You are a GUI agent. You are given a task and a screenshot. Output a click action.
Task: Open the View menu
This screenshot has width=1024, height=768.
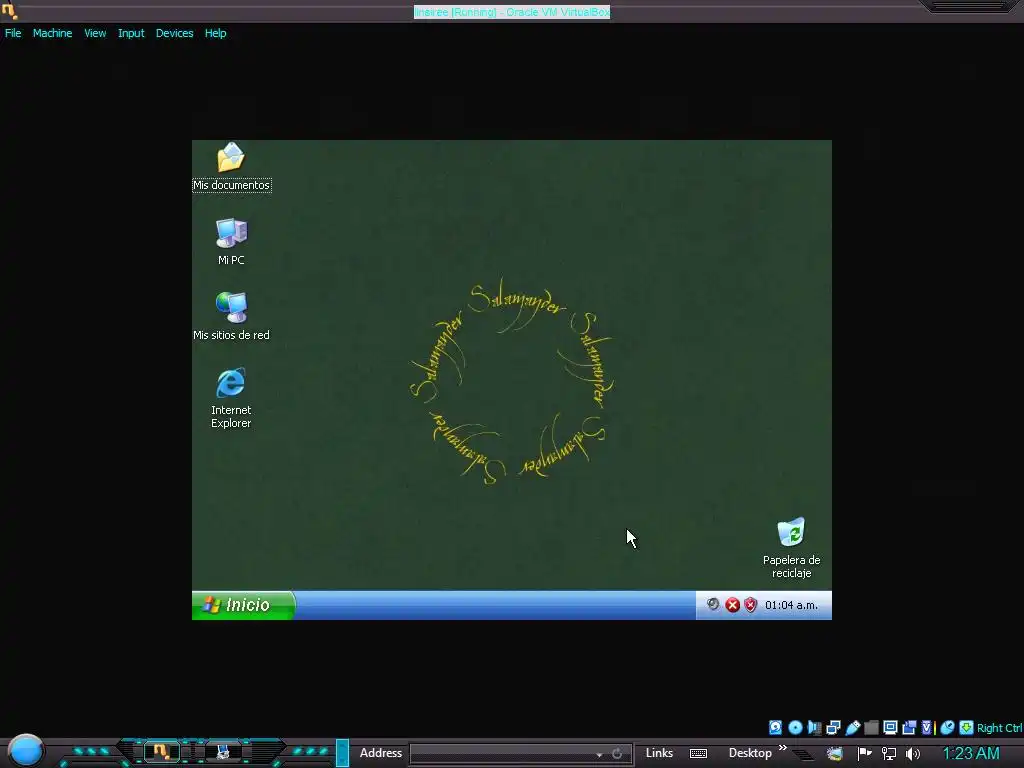pyautogui.click(x=95, y=33)
